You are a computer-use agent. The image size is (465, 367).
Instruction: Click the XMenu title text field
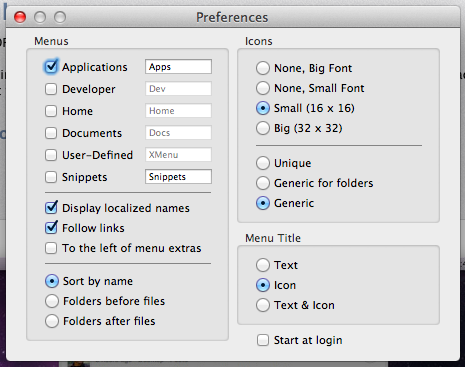point(178,155)
